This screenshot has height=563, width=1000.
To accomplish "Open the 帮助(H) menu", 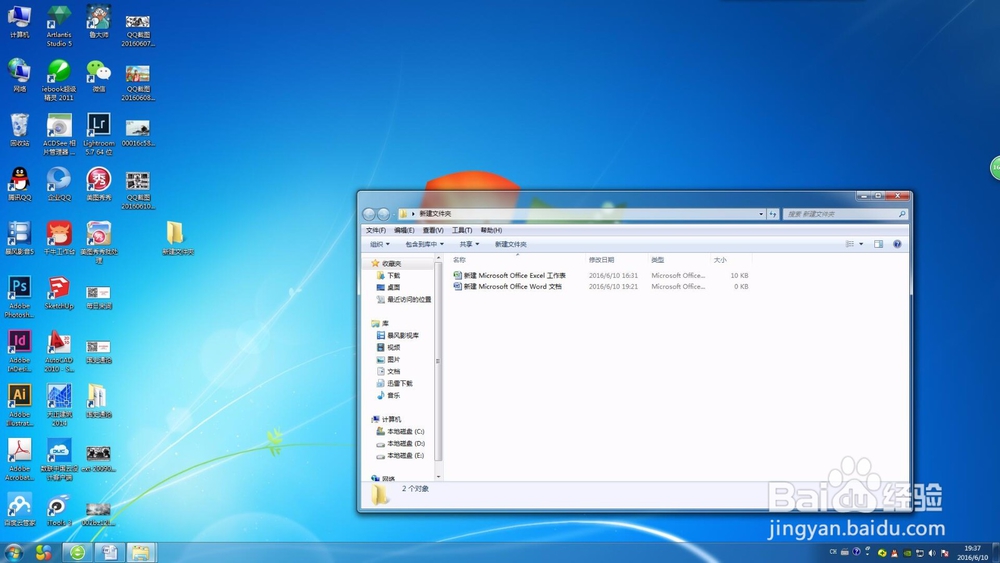I will point(491,230).
